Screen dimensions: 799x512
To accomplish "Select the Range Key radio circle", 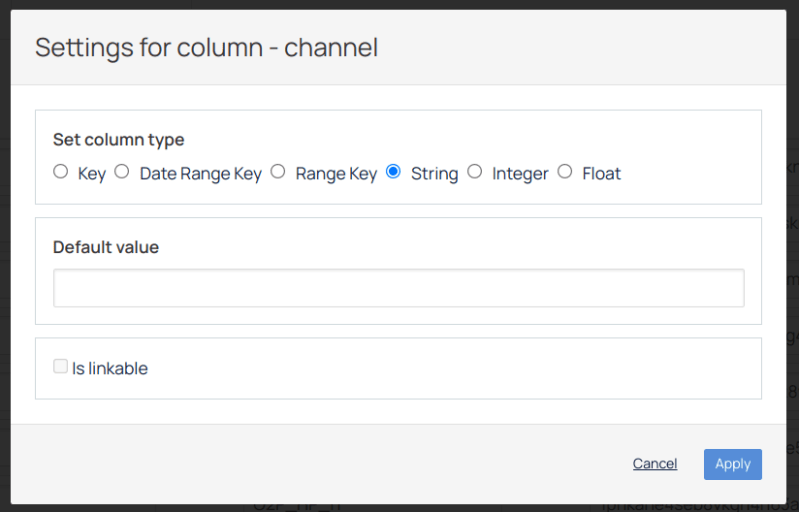I will coord(278,172).
